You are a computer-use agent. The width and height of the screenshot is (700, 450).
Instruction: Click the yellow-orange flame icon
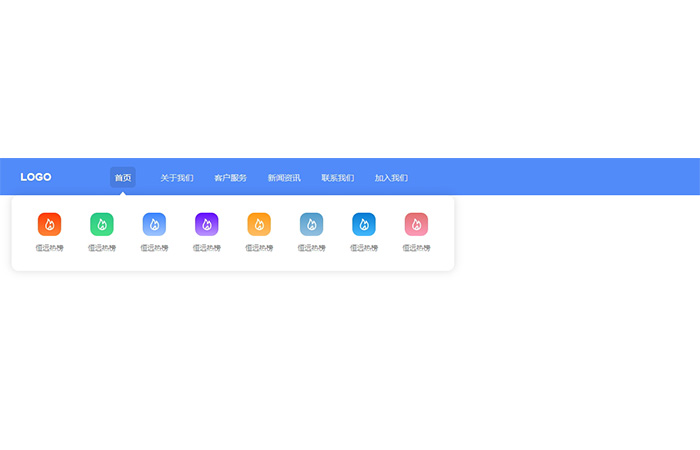click(x=259, y=224)
